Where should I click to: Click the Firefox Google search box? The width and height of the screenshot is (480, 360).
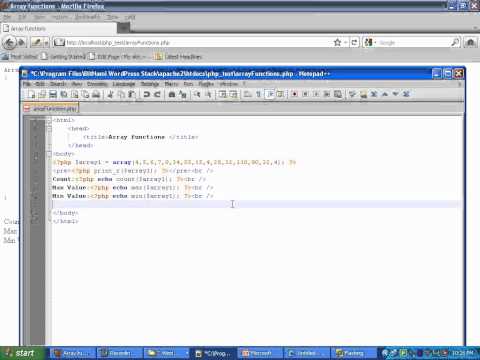413,43
